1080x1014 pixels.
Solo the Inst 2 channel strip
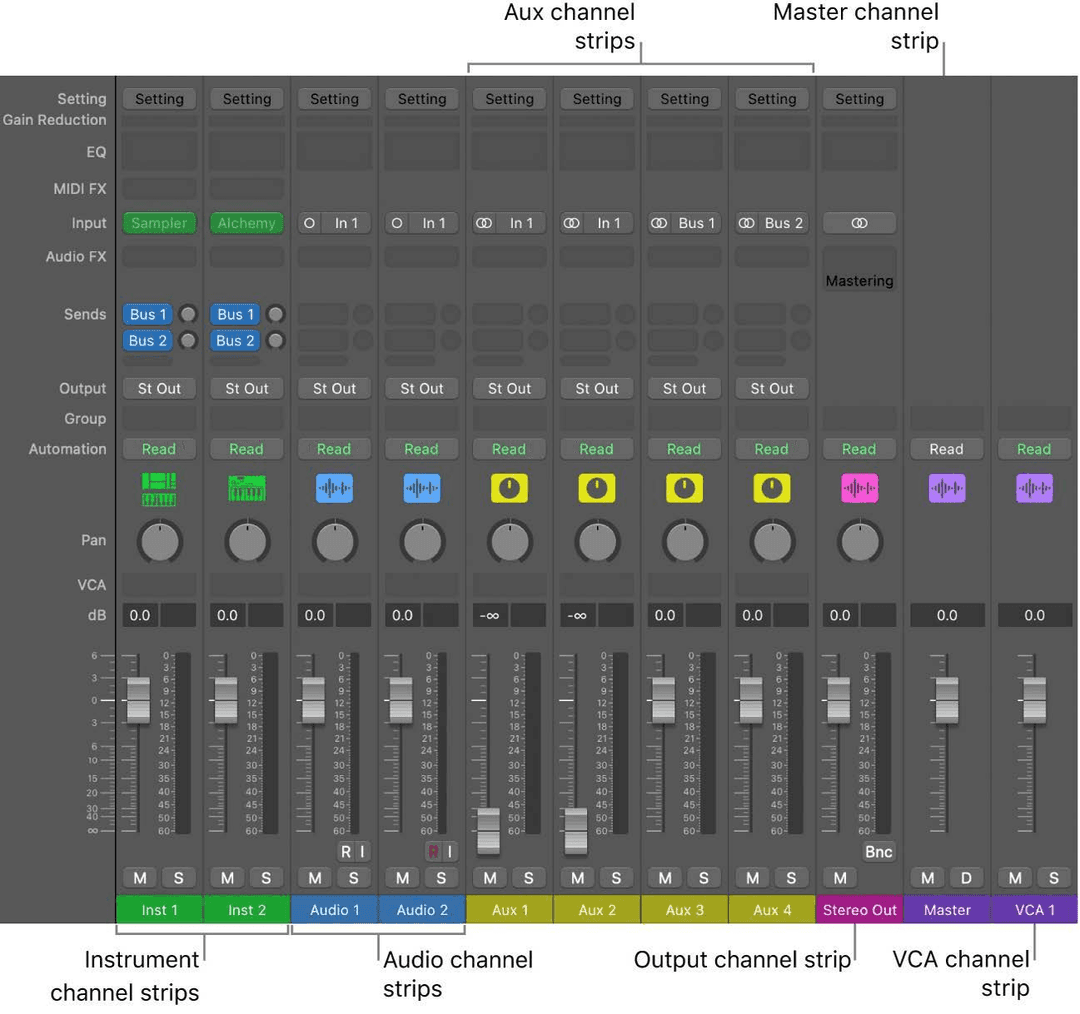(x=266, y=878)
